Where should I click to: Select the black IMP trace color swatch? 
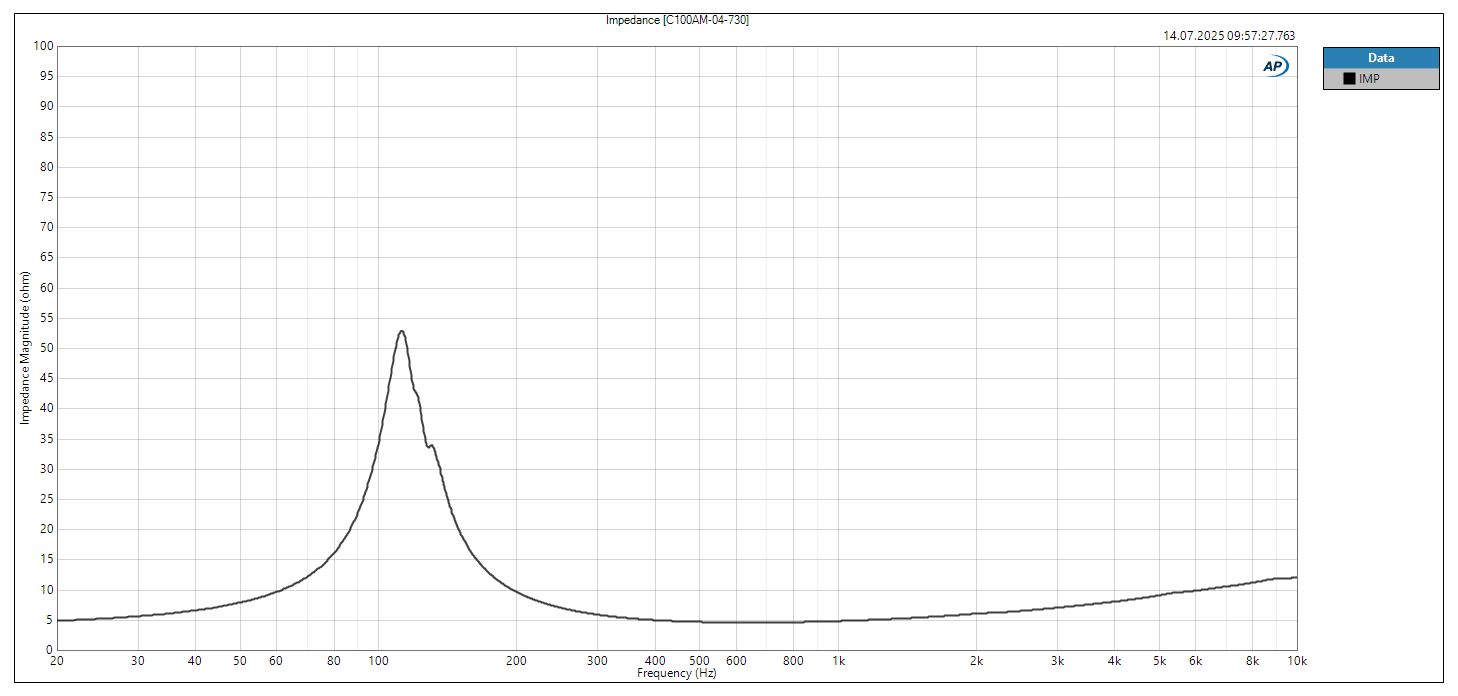(1350, 78)
